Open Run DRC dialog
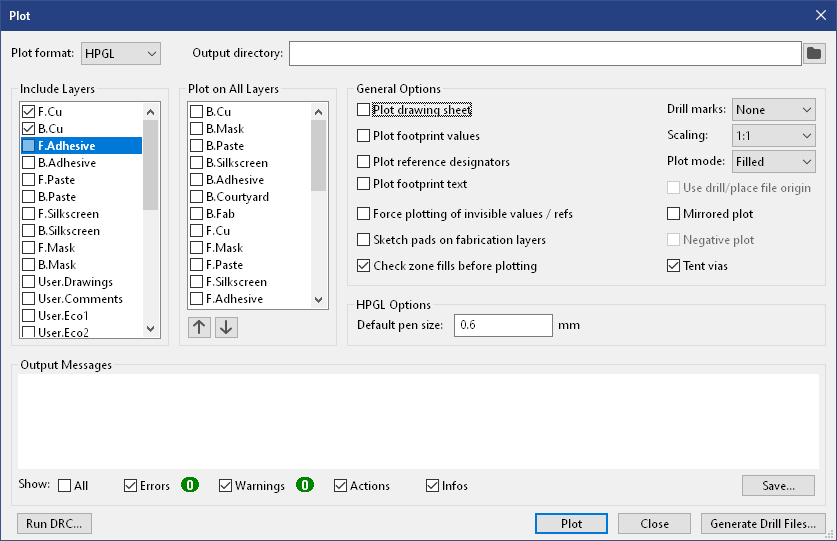 pyautogui.click(x=54, y=524)
